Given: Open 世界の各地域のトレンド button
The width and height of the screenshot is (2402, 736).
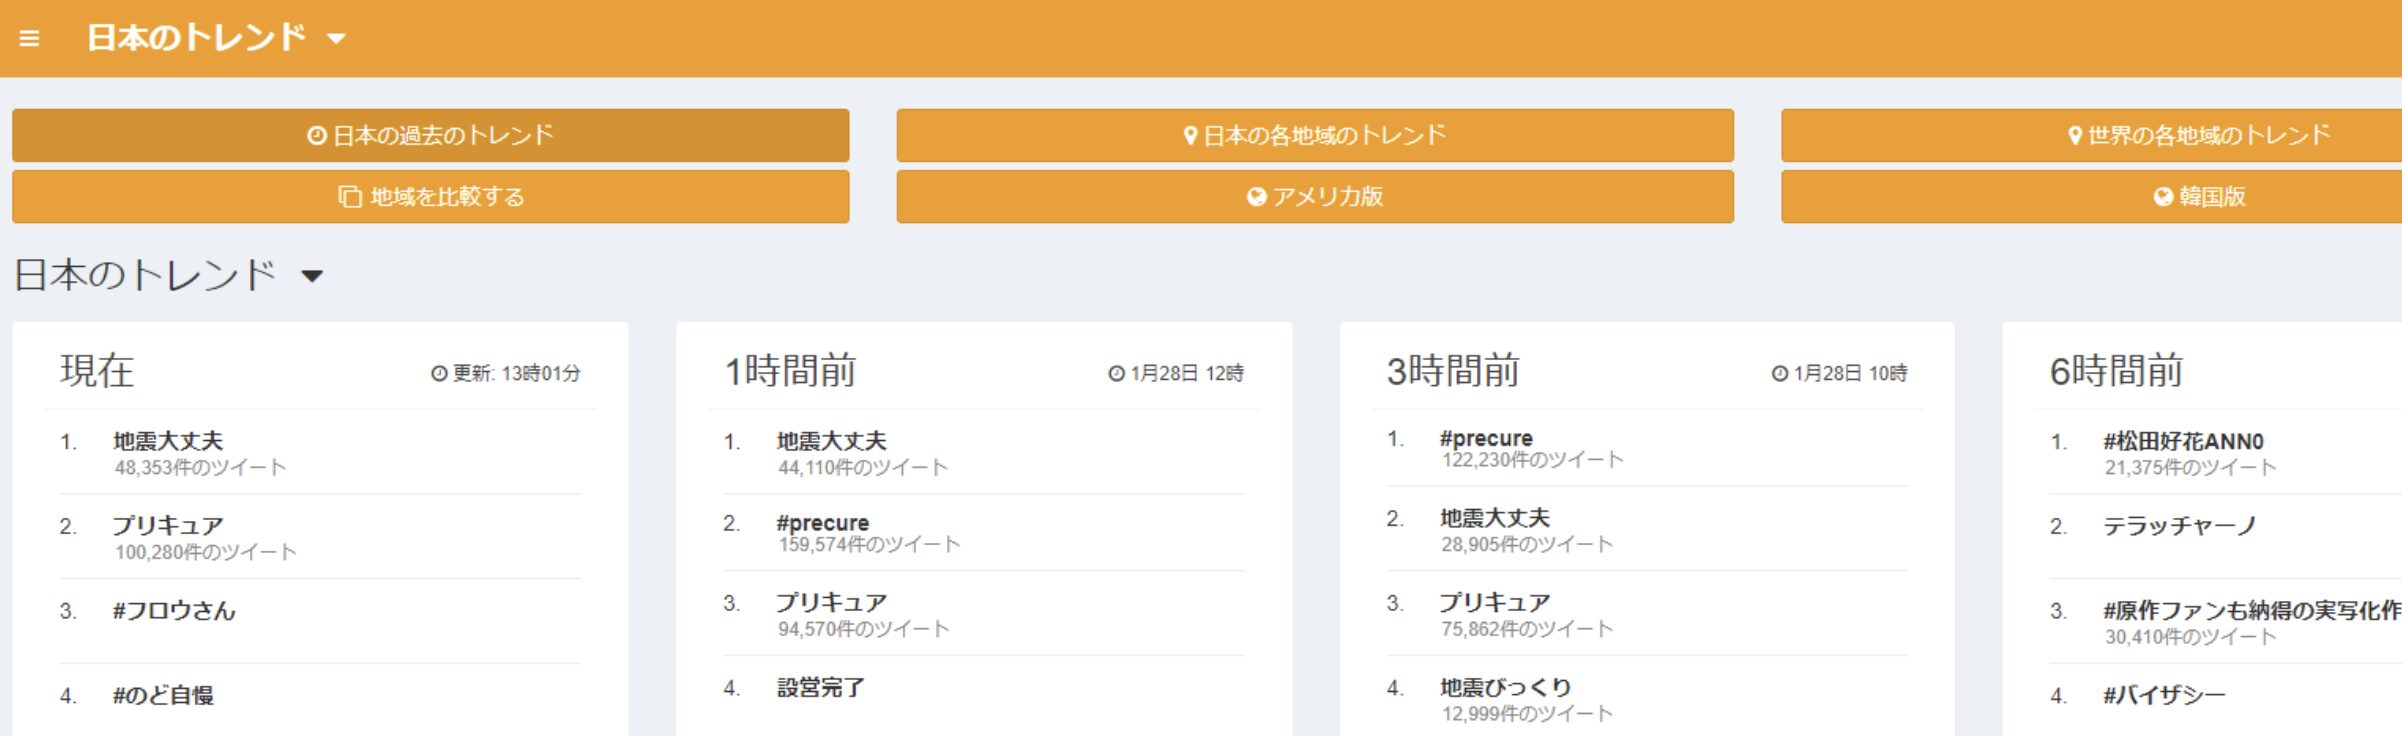Looking at the screenshot, I should tap(2091, 135).
